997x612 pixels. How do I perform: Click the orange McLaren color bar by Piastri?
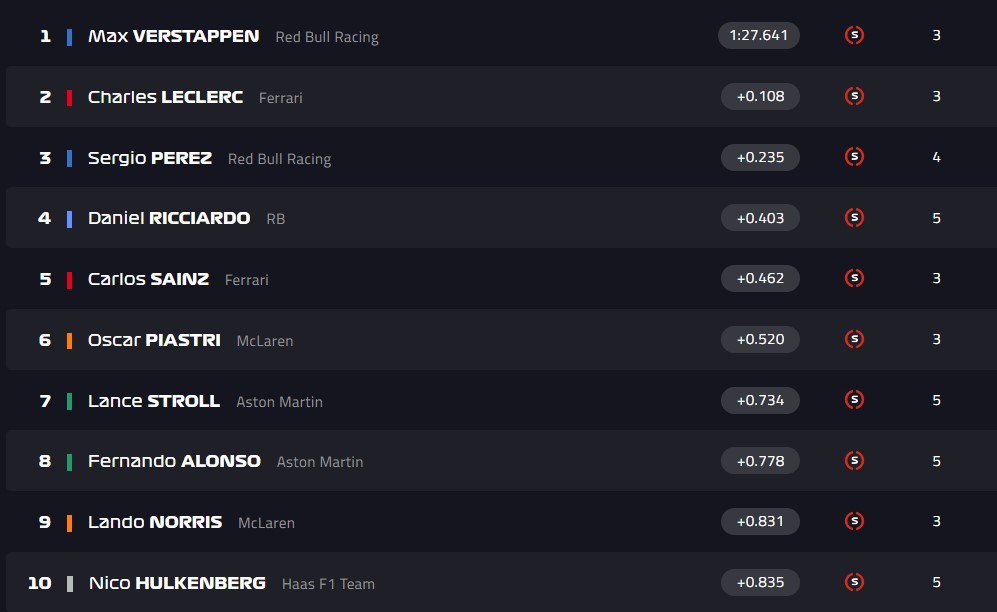(x=69, y=340)
